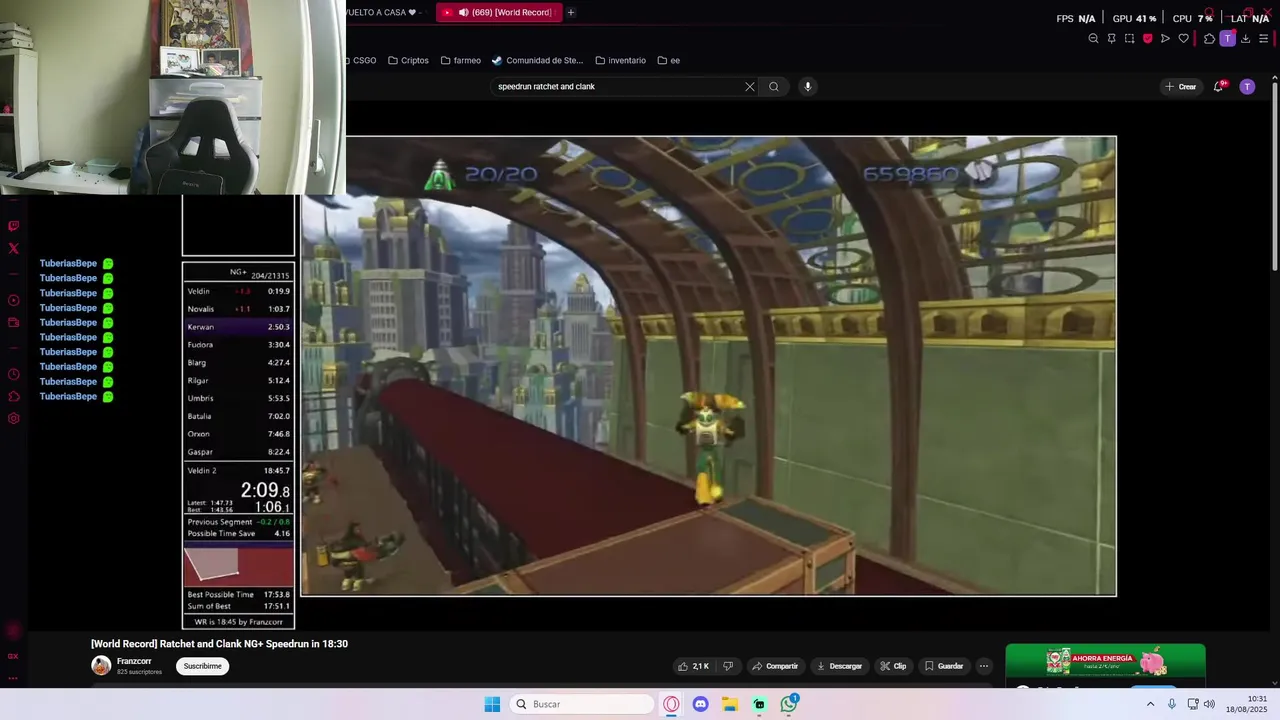Open the Twitch panel in the sidebar
This screenshot has height=720, width=1280.
[x=14, y=226]
